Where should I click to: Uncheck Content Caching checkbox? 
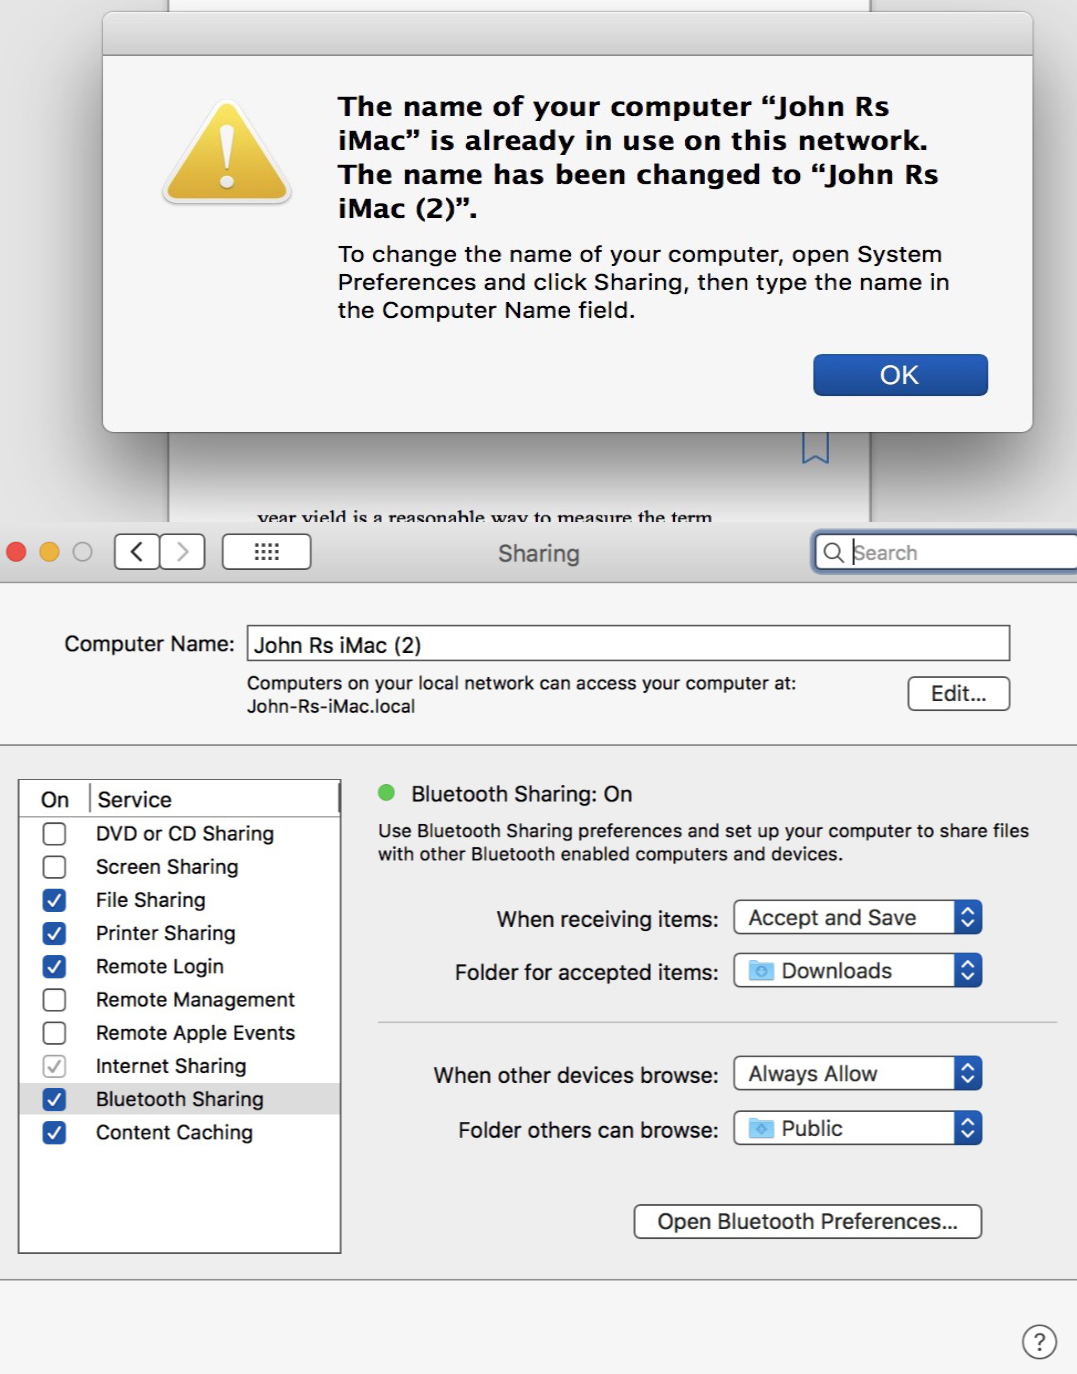(55, 1132)
